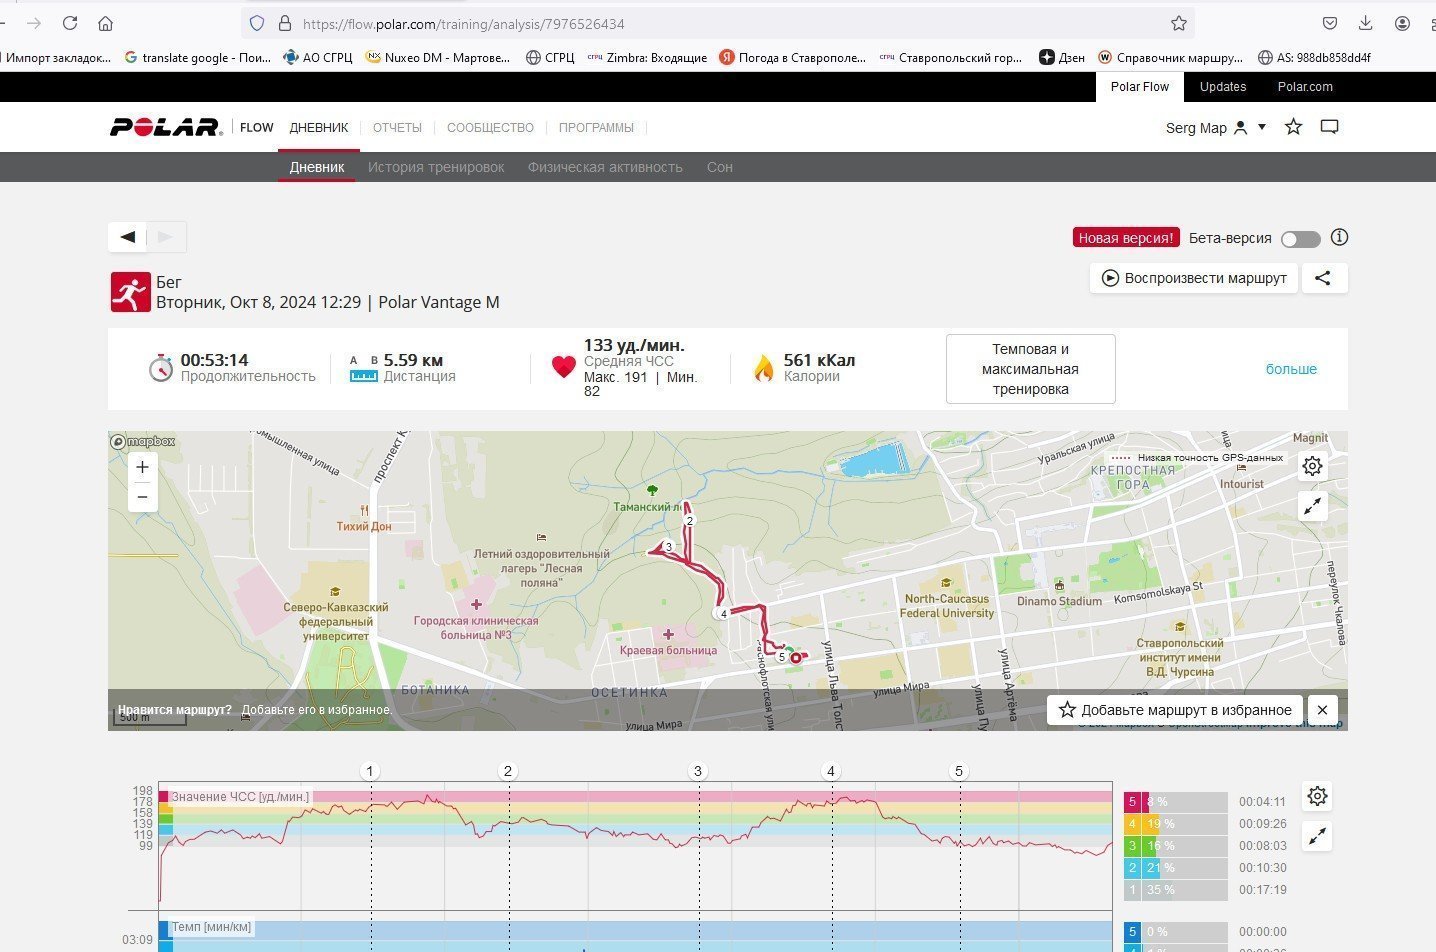Open the shield tracking protection icon
Viewport: 1436px width, 952px height.
(257, 23)
